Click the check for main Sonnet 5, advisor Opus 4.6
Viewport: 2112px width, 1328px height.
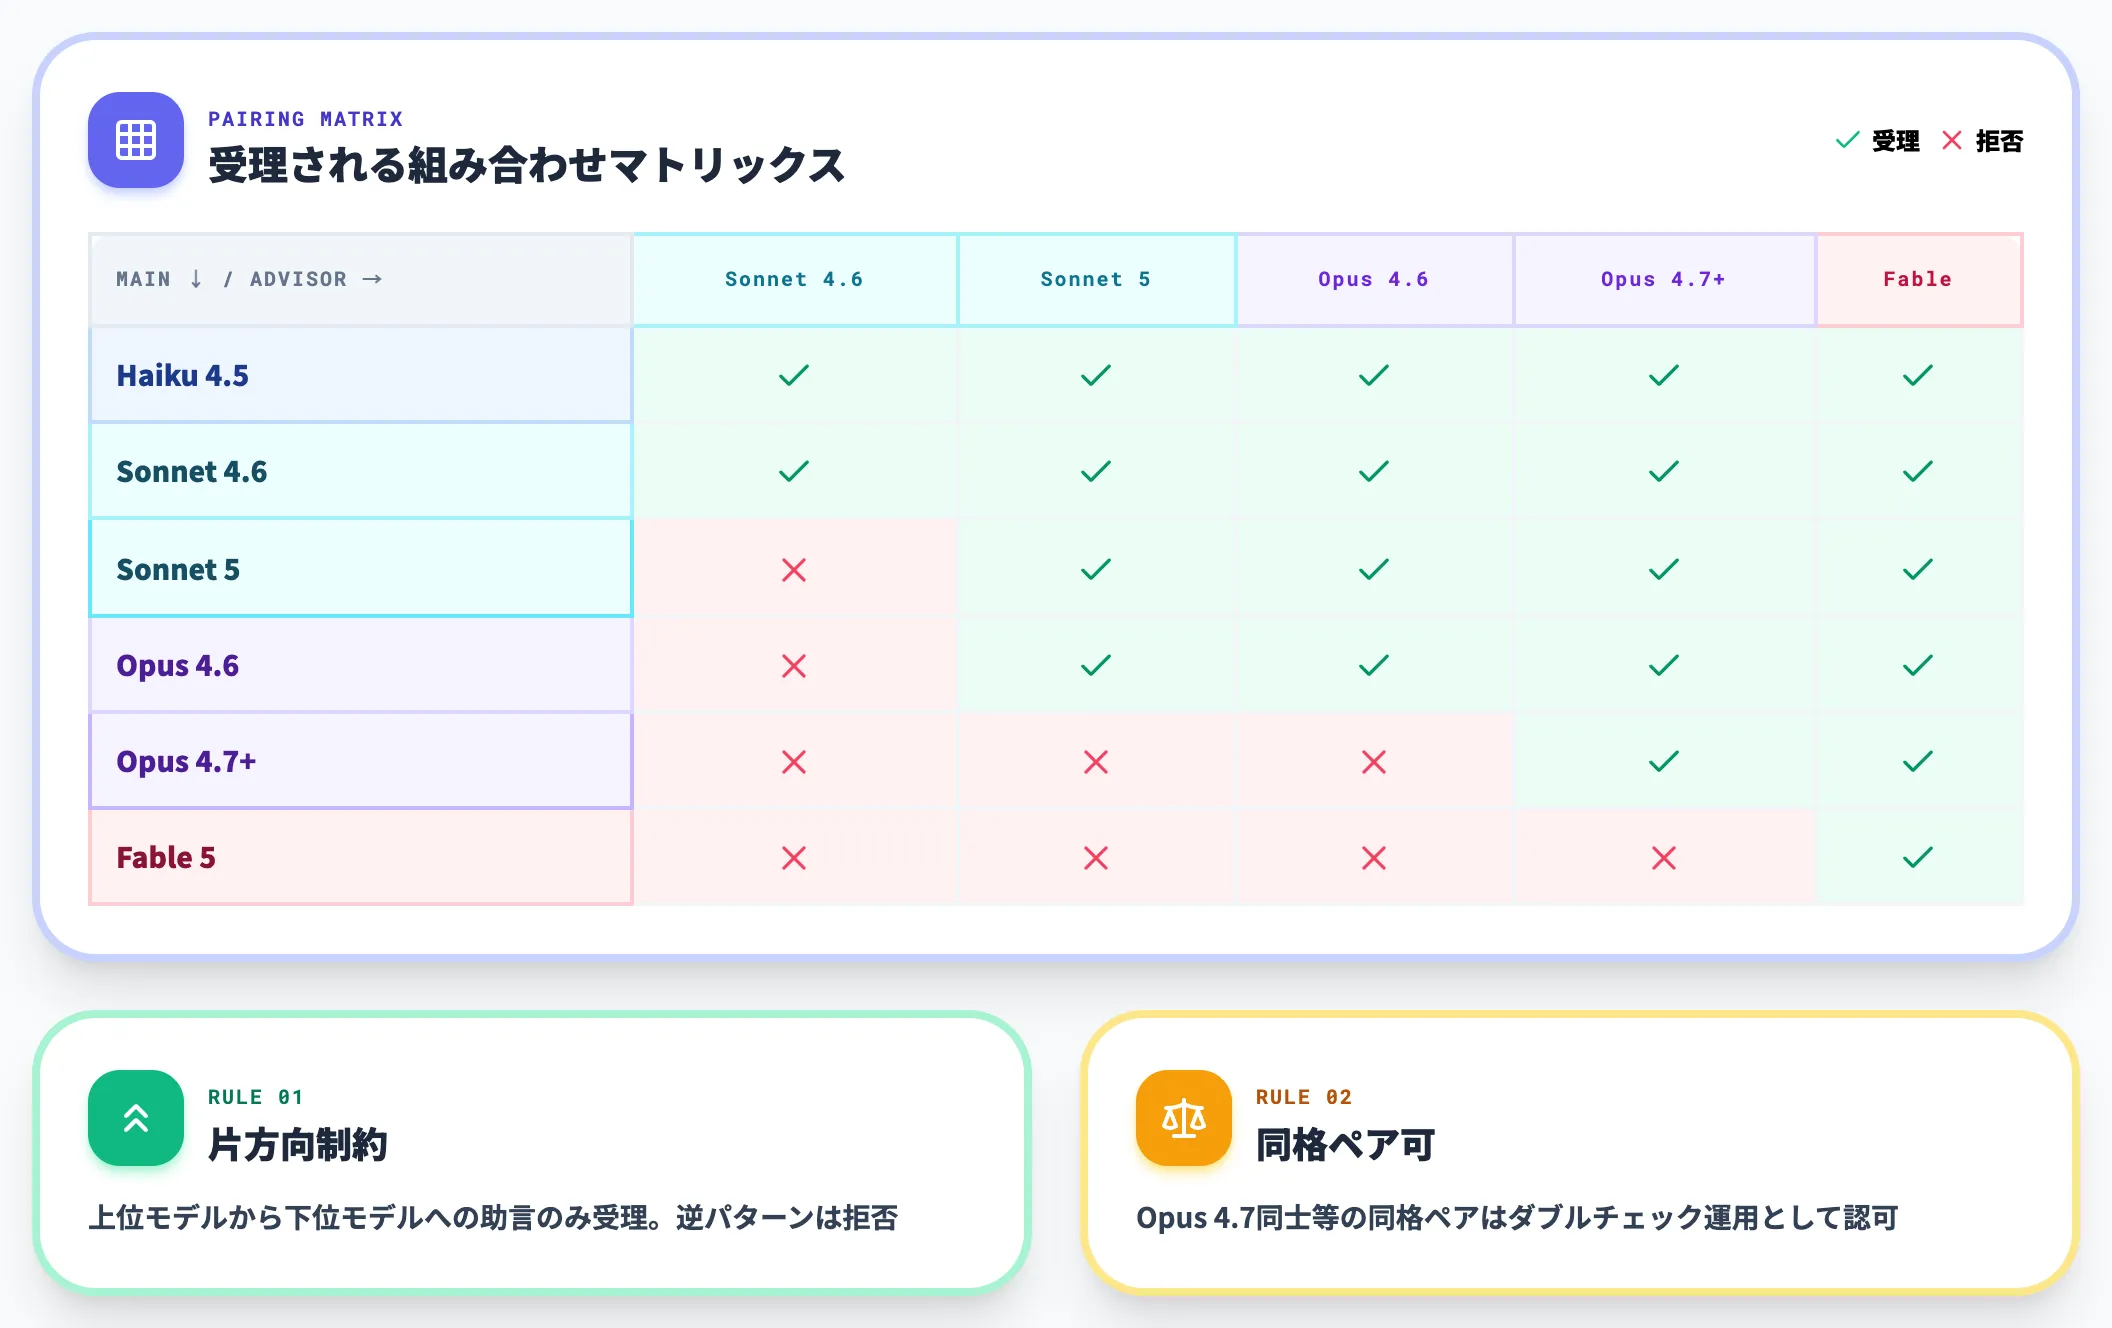pyautogui.click(x=1374, y=569)
